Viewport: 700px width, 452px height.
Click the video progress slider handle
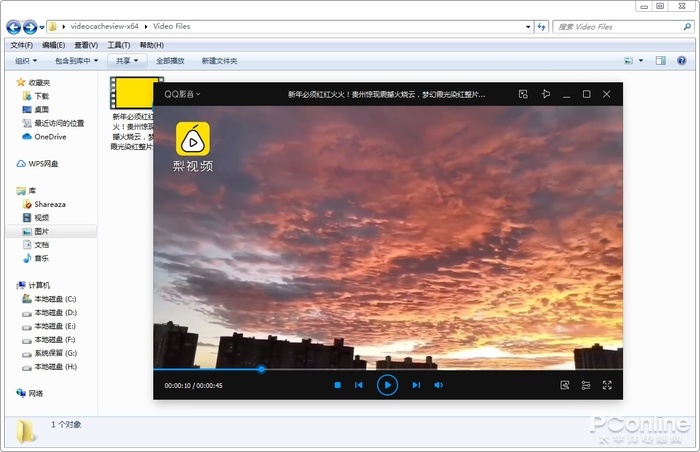click(x=261, y=369)
